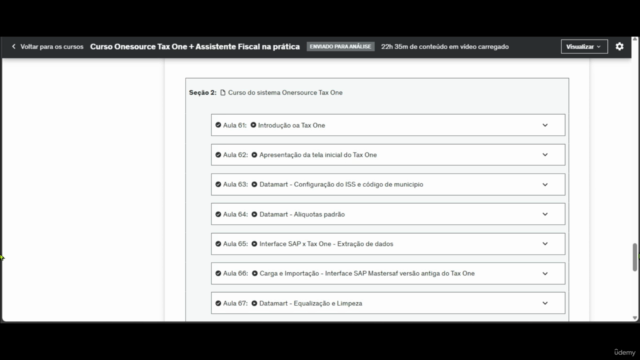Open the Visualizar dropdown button

click(x=584, y=47)
